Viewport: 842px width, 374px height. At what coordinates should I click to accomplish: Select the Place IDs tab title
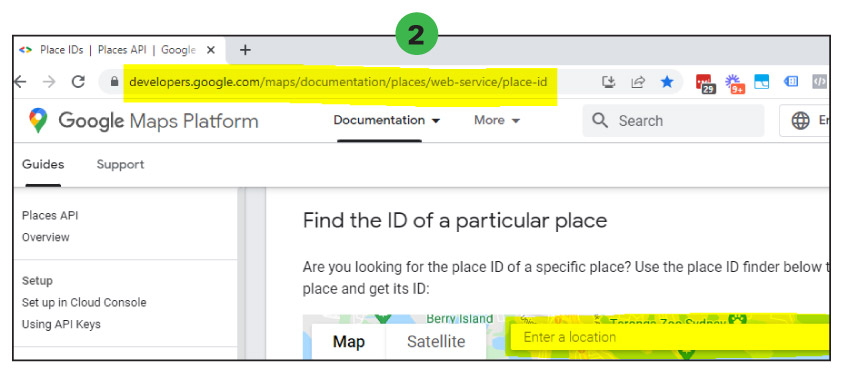118,50
